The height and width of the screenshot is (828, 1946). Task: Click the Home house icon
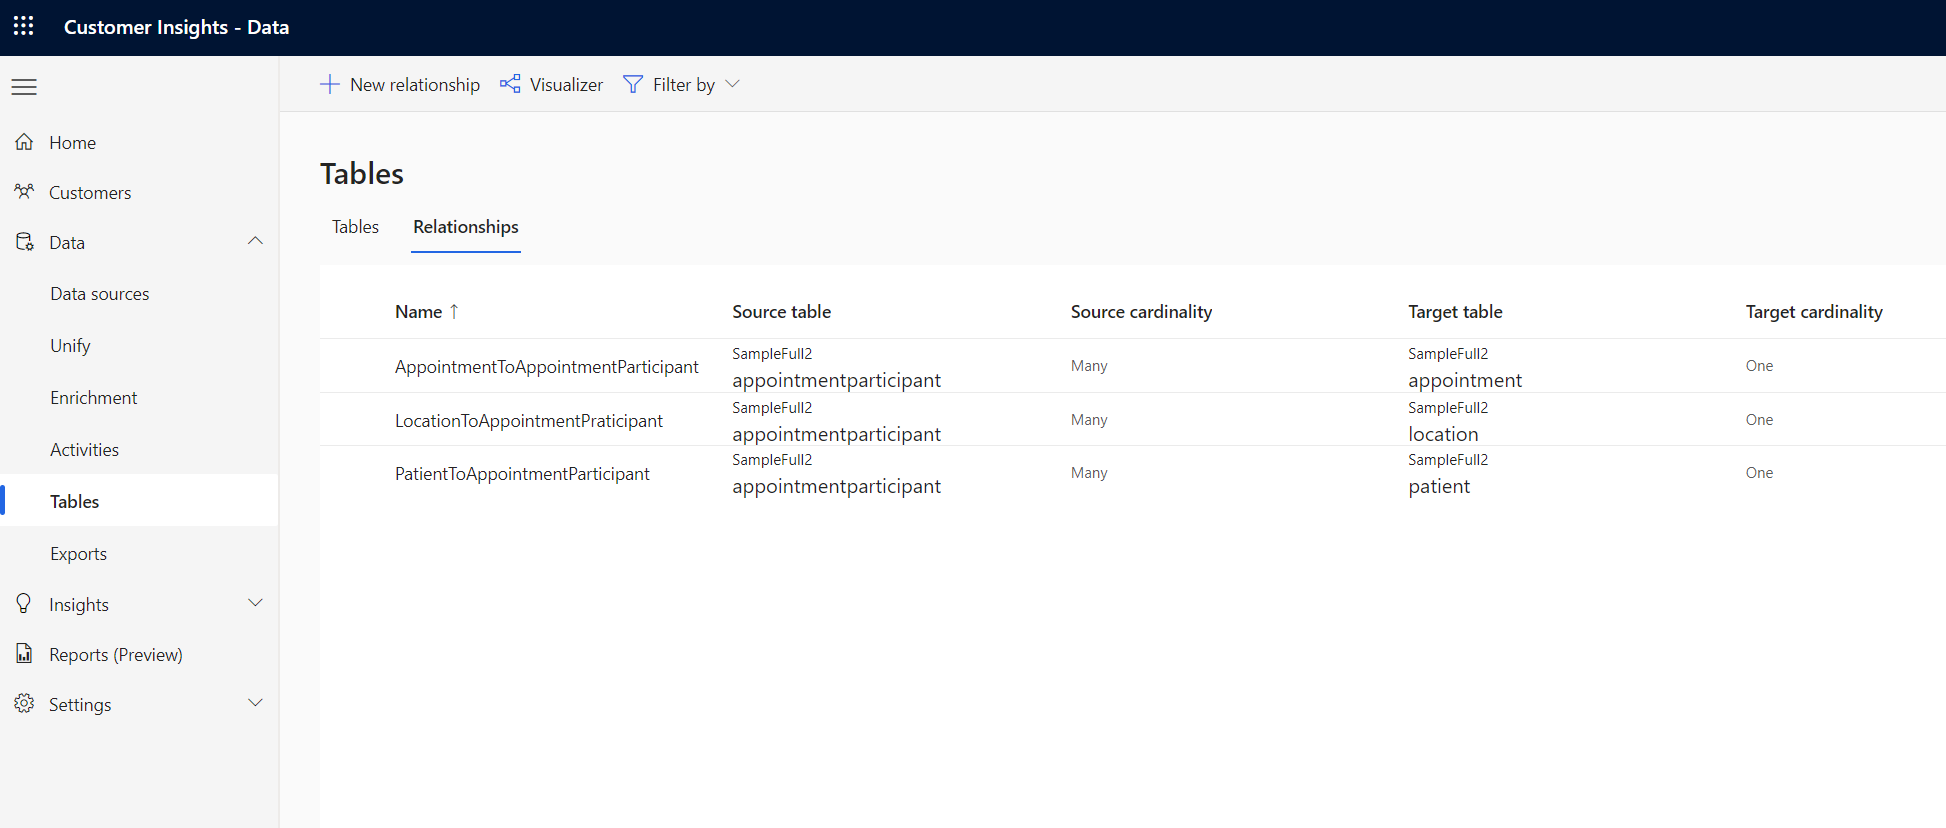24,142
